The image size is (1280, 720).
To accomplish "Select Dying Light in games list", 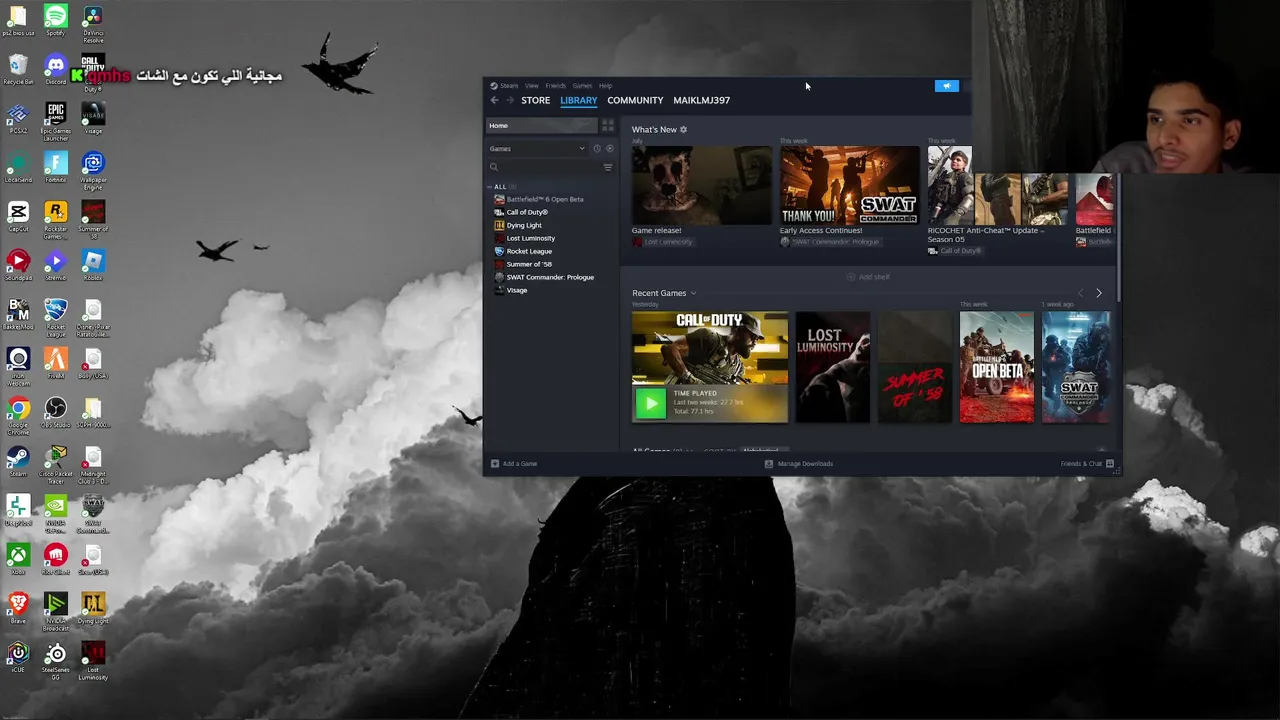I will [524, 225].
